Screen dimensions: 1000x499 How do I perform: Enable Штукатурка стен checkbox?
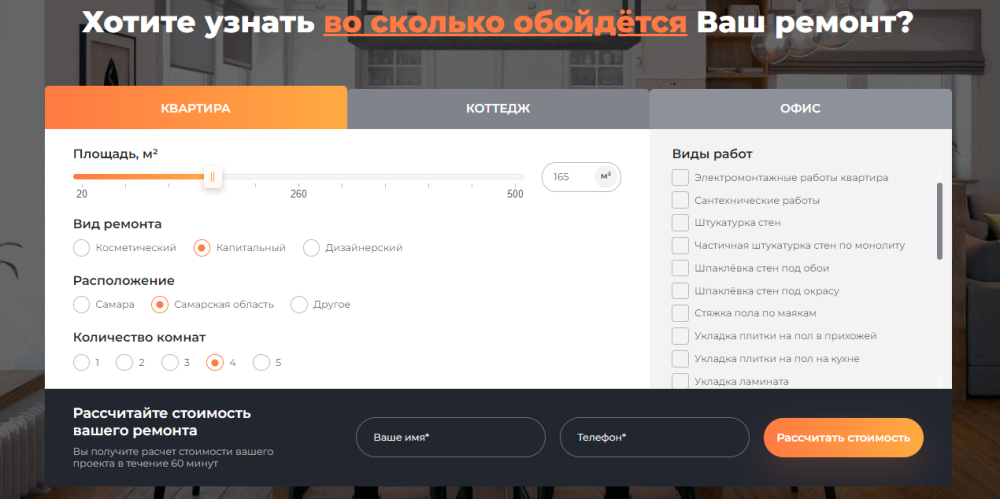pyautogui.click(x=680, y=222)
